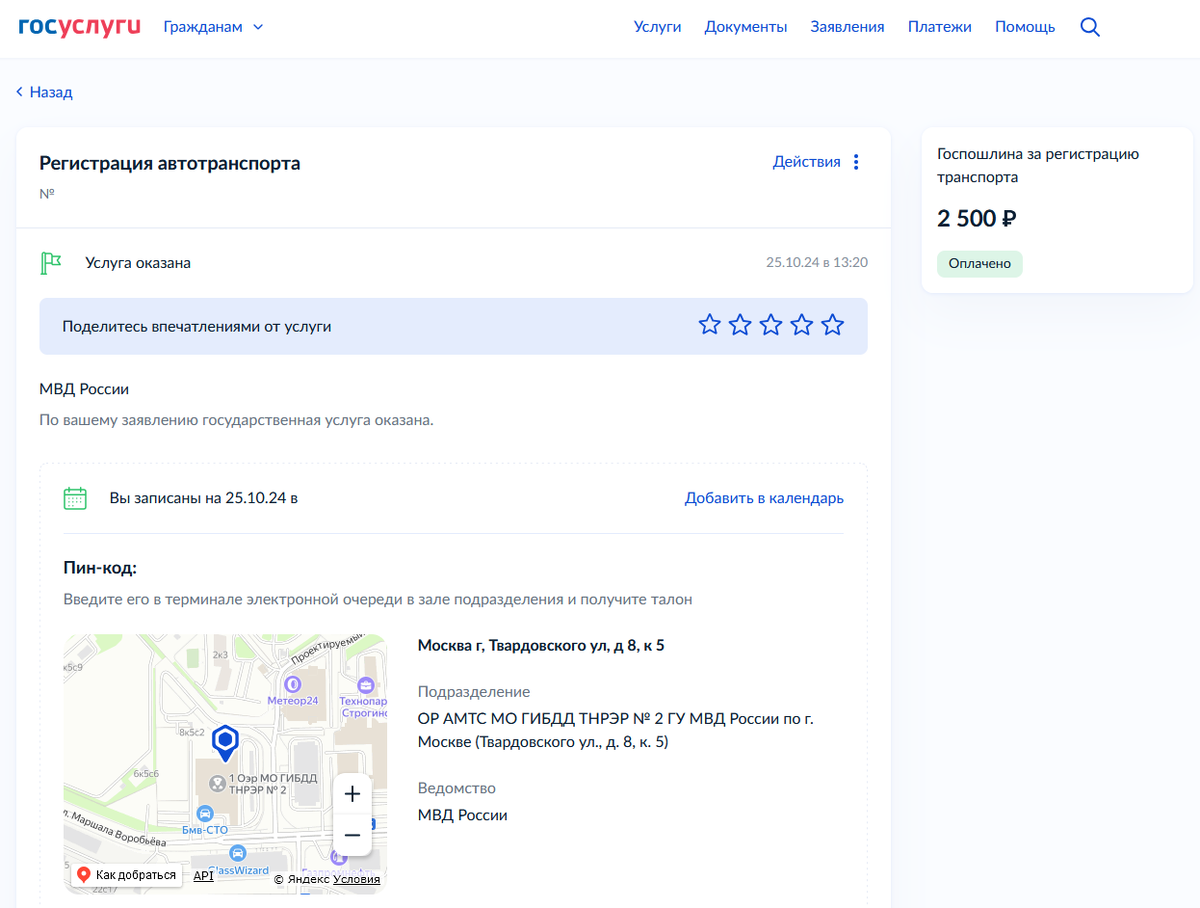Open the Услуги menu
The image size is (1200, 908).
[x=657, y=27]
